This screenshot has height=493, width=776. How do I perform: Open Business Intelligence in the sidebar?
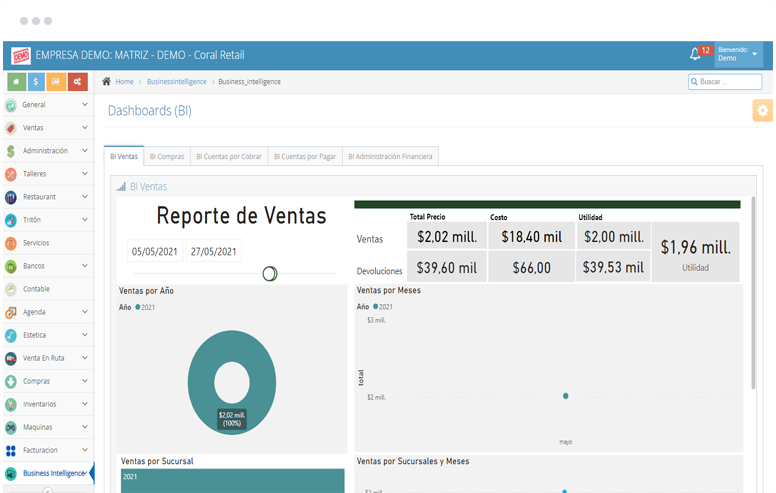click(48, 473)
